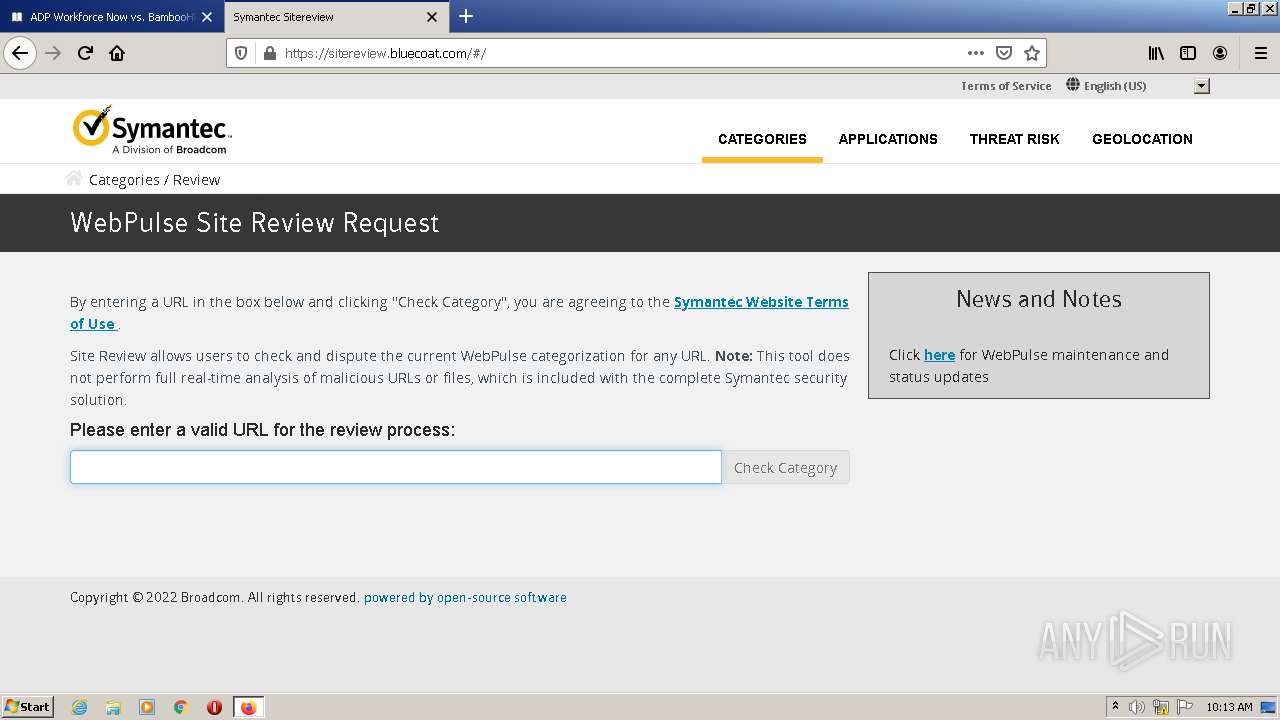Launch Chrome from the taskbar

(x=181, y=707)
